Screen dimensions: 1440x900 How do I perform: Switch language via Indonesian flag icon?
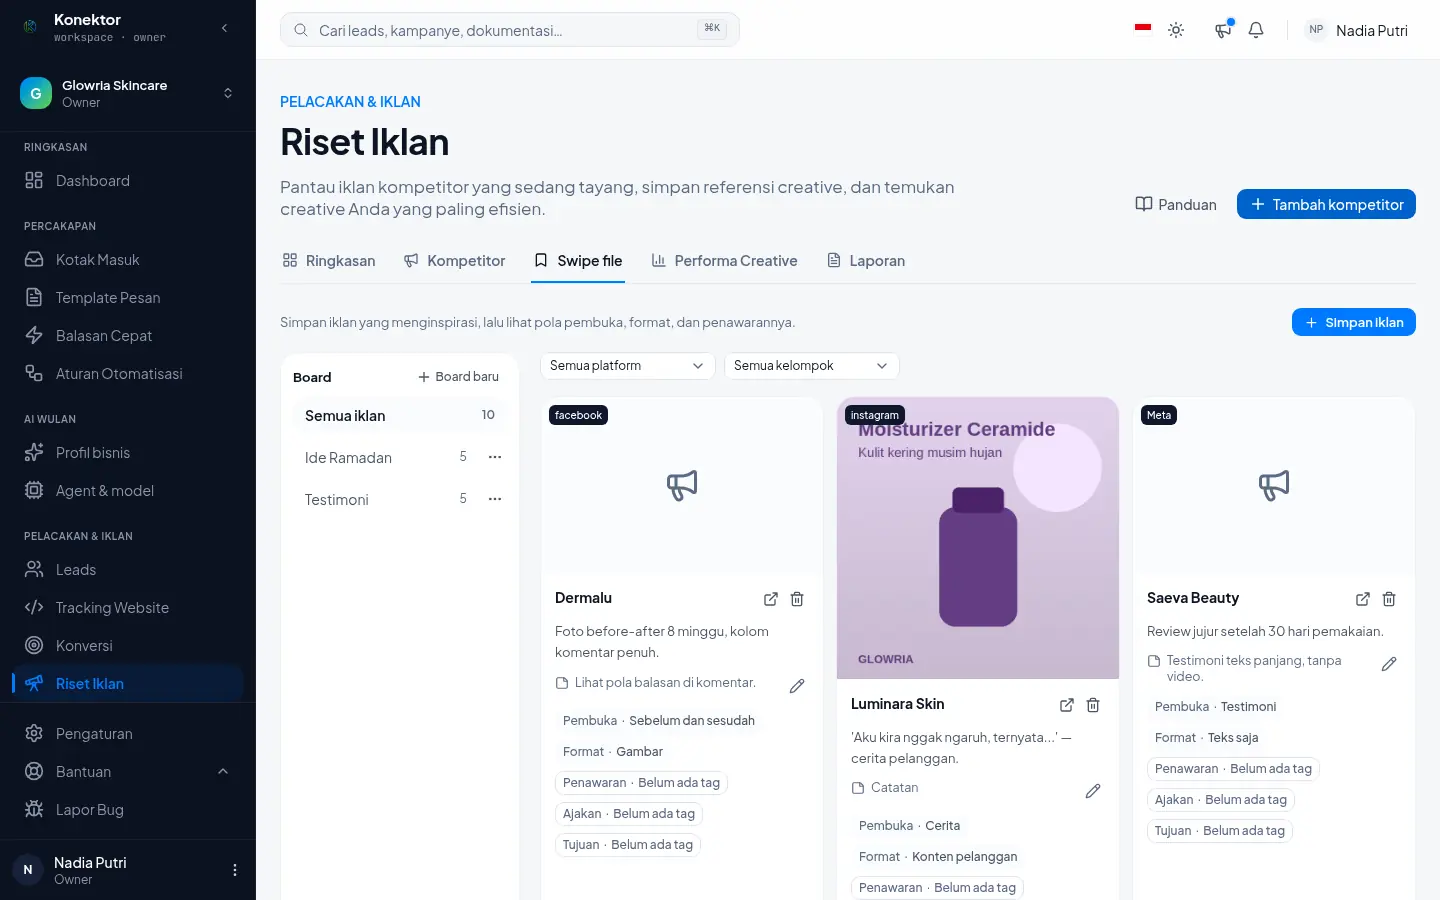[x=1143, y=29]
